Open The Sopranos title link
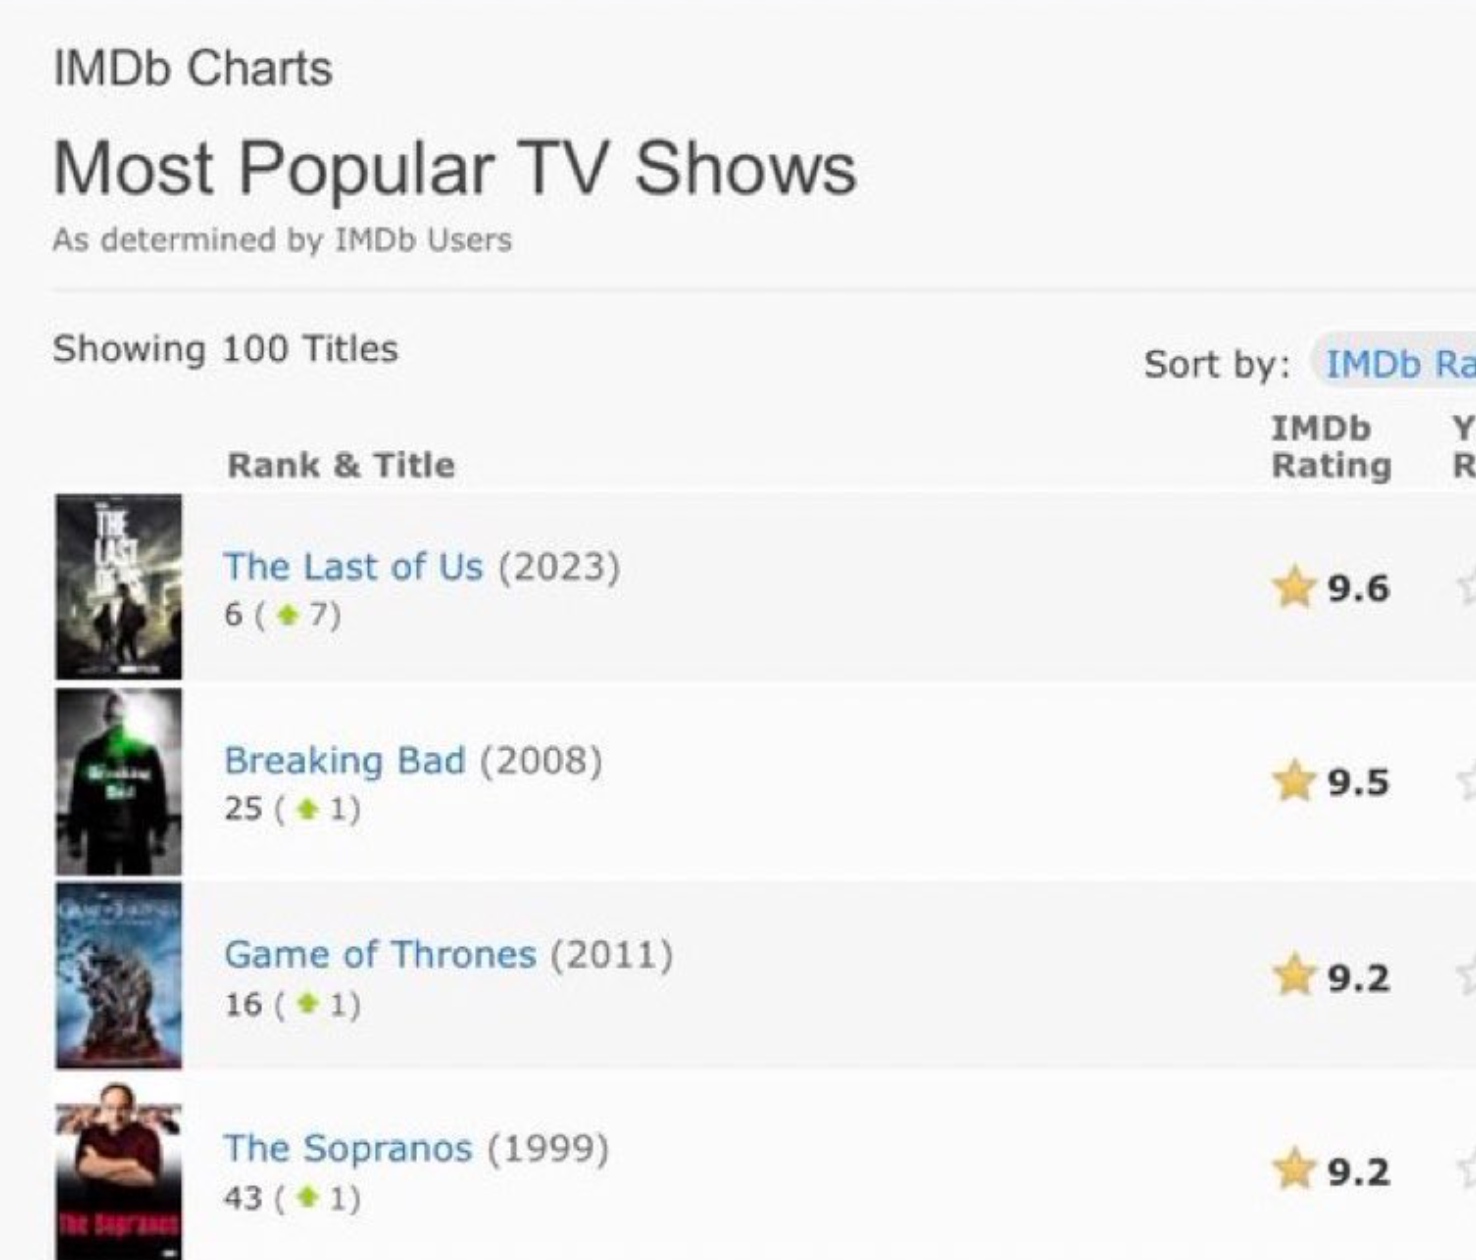This screenshot has width=1476, height=1260. point(347,1148)
